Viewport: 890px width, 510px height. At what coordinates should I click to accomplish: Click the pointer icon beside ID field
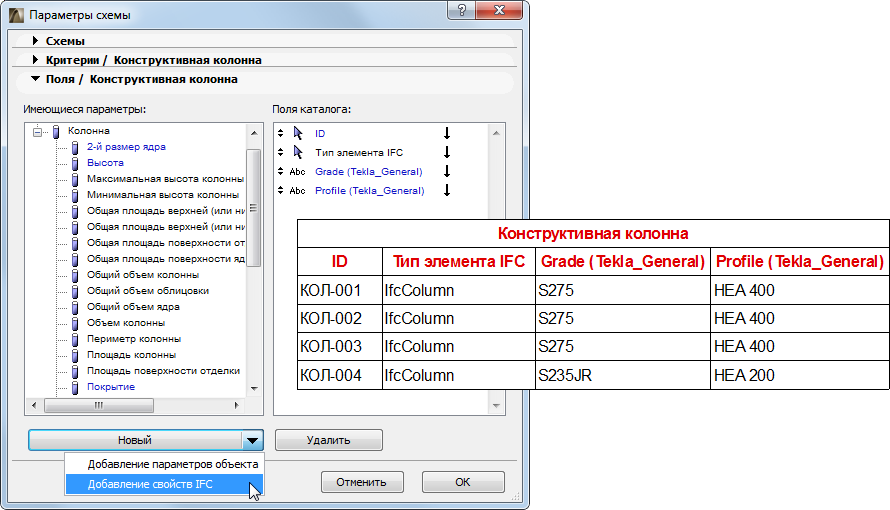pyautogui.click(x=298, y=133)
